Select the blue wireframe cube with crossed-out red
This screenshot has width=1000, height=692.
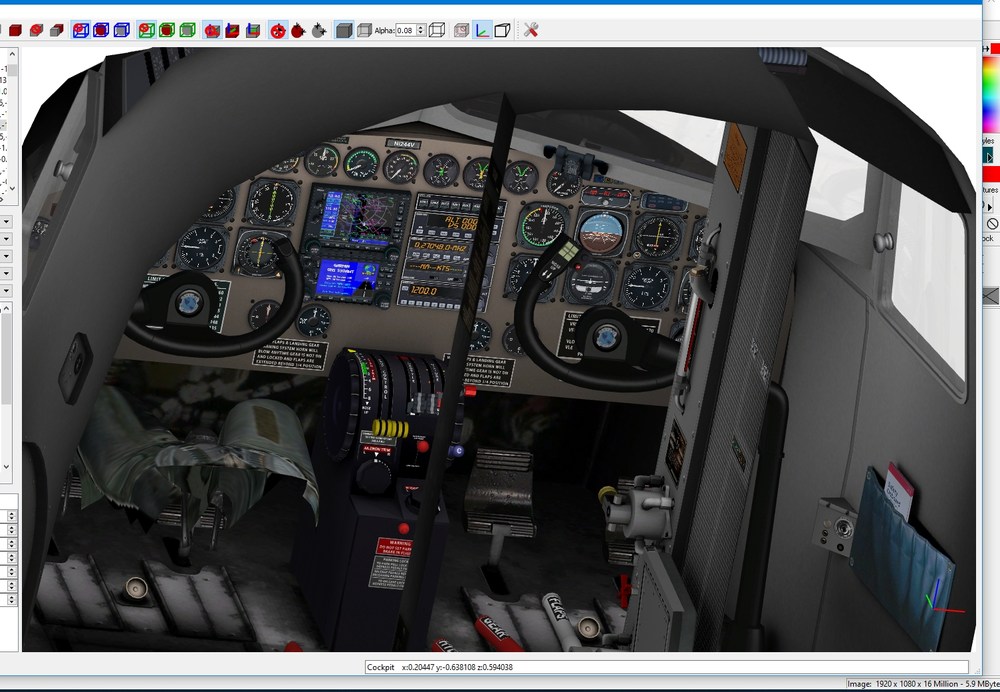[x=81, y=30]
